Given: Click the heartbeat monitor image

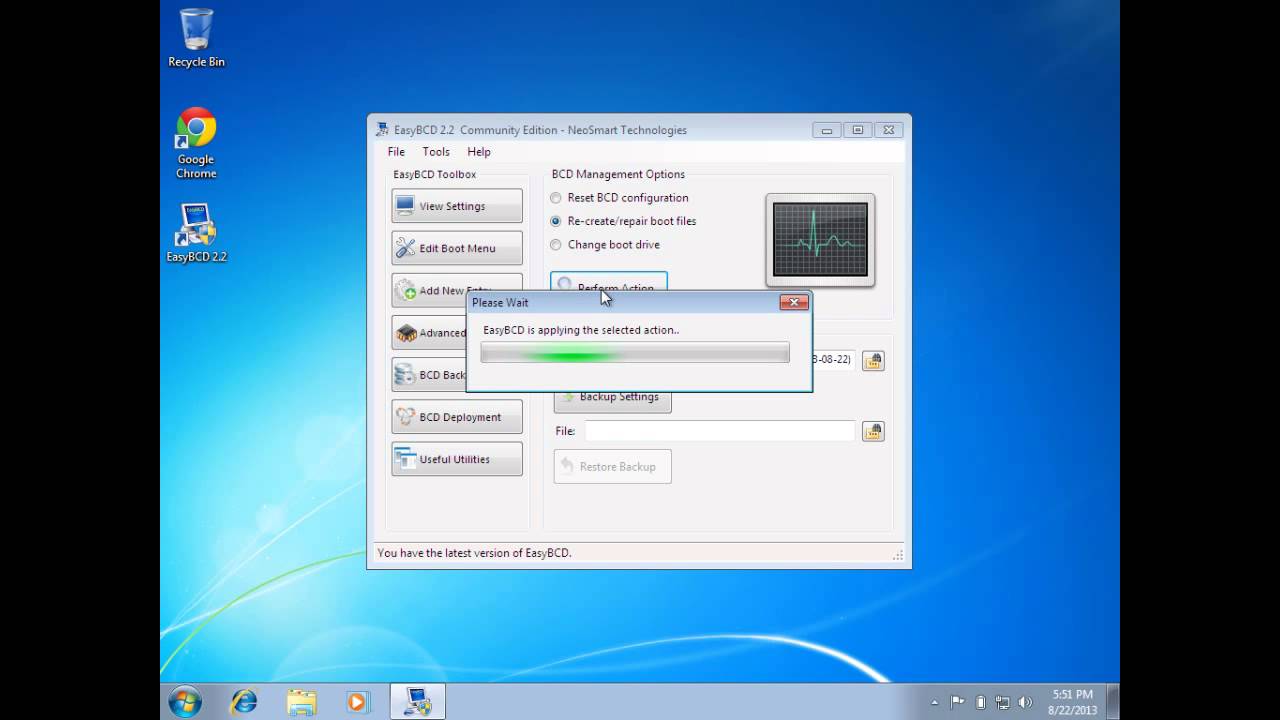Looking at the screenshot, I should (820, 240).
